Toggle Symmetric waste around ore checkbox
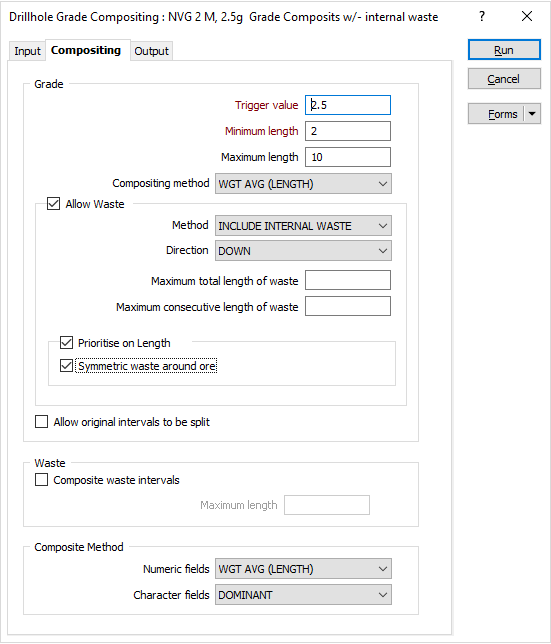The width and height of the screenshot is (551, 644). (67, 366)
